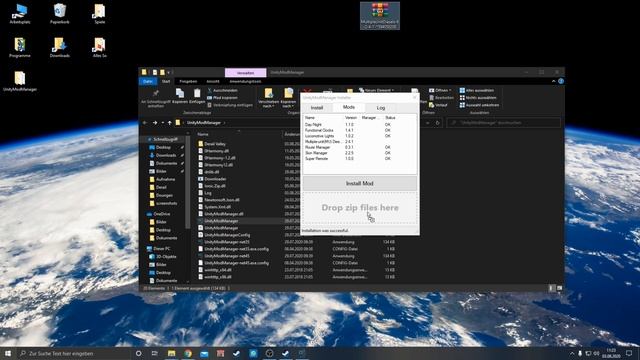The image size is (640, 360).
Task: Open the Explorer help icon
Action: pyautogui.click(x=561, y=82)
